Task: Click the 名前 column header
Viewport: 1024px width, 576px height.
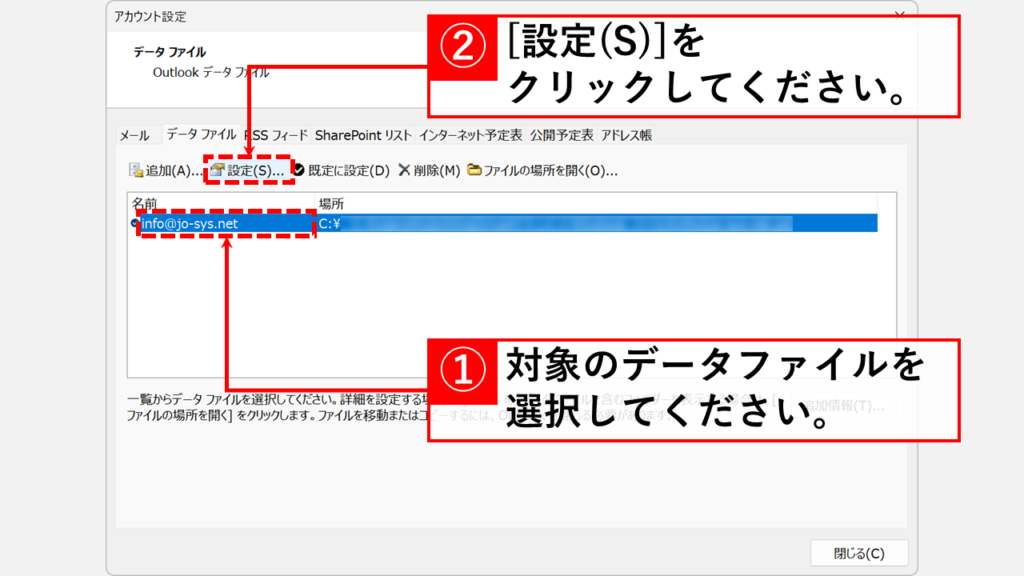Action: (221, 204)
